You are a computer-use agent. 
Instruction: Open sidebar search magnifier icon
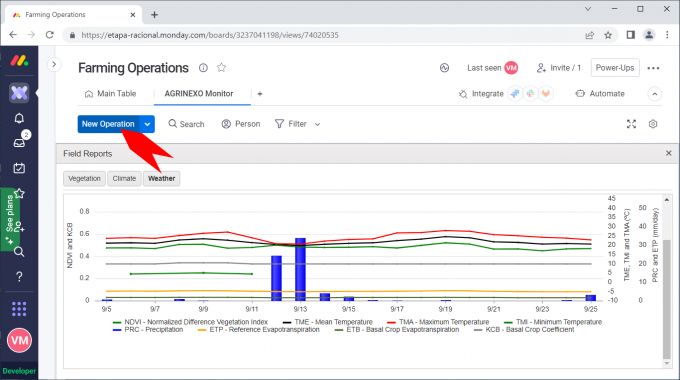tap(19, 252)
